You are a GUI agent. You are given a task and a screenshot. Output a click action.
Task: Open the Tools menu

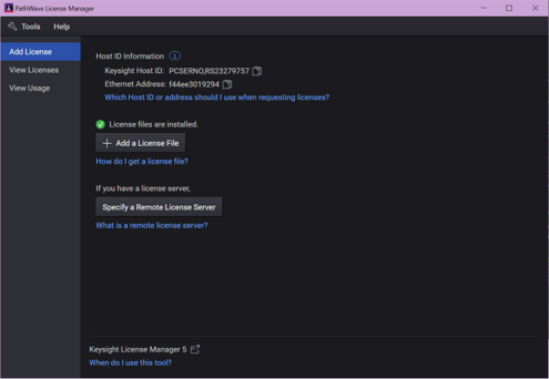tap(30, 27)
